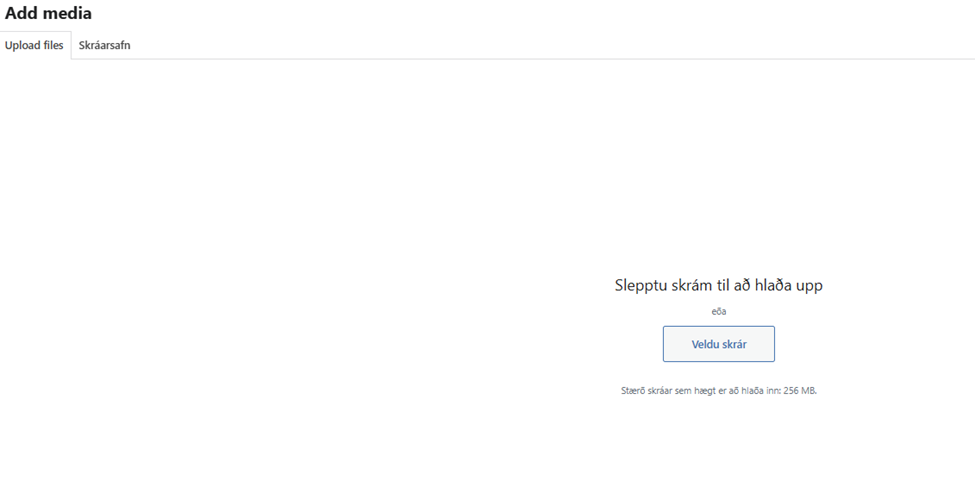This screenshot has width=975, height=481.
Task: Click the 256 MB upload size notice
Action: coord(718,391)
